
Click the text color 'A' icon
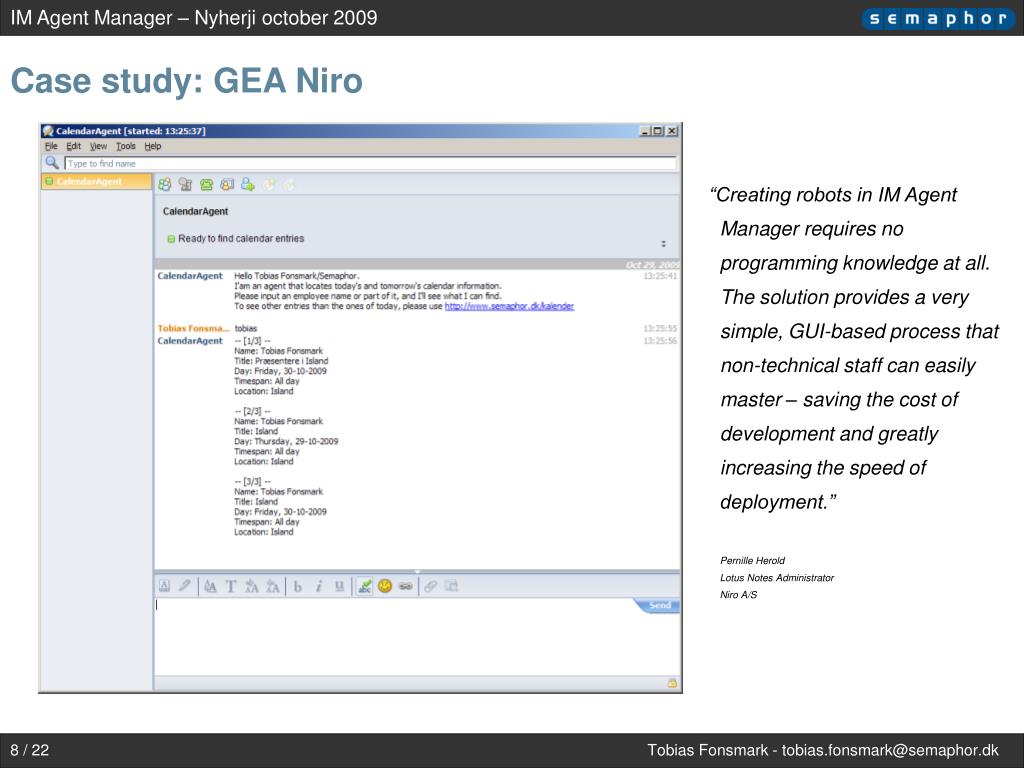point(165,586)
